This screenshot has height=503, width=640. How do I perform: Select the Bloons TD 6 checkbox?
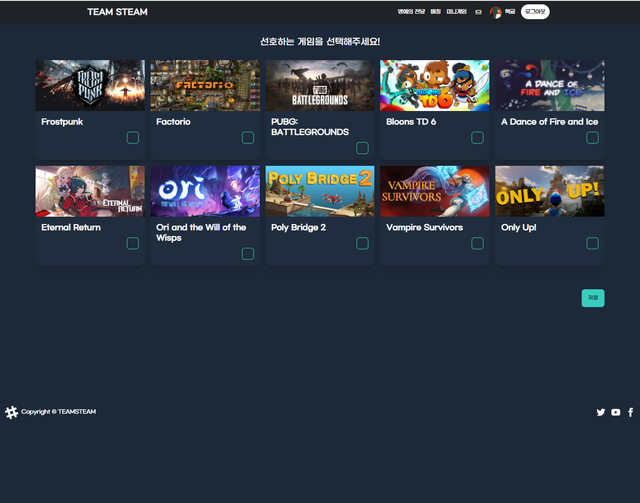[x=478, y=138]
